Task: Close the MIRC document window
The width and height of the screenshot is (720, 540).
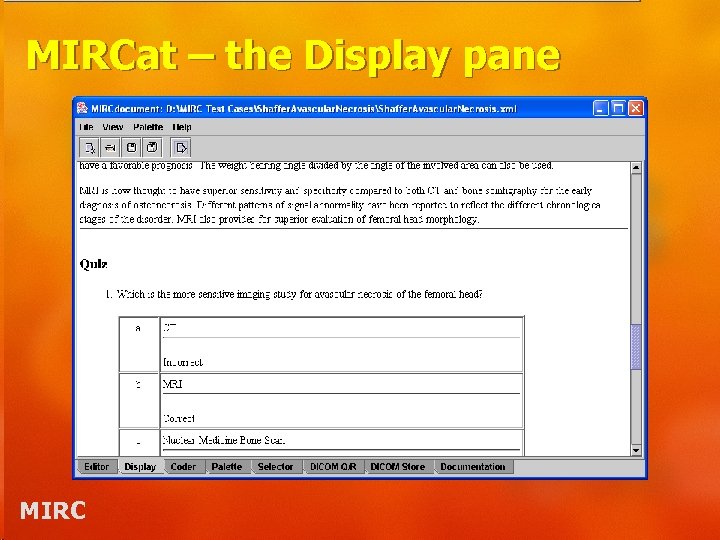Action: click(636, 108)
